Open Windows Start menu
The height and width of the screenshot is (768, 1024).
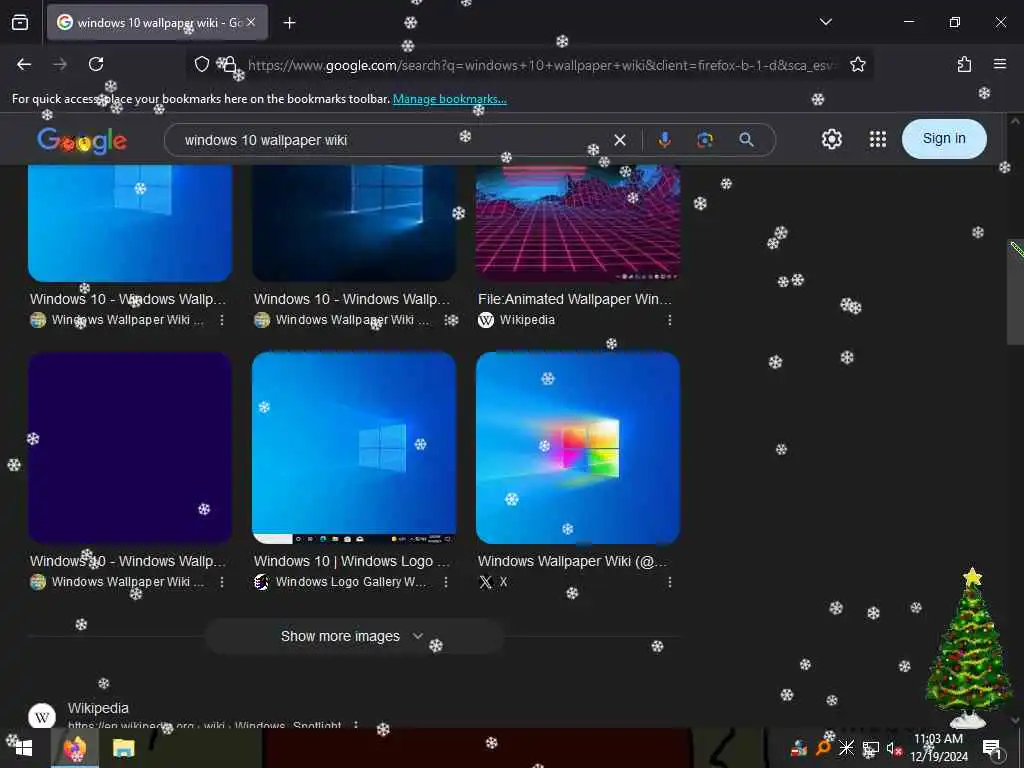coord(24,748)
